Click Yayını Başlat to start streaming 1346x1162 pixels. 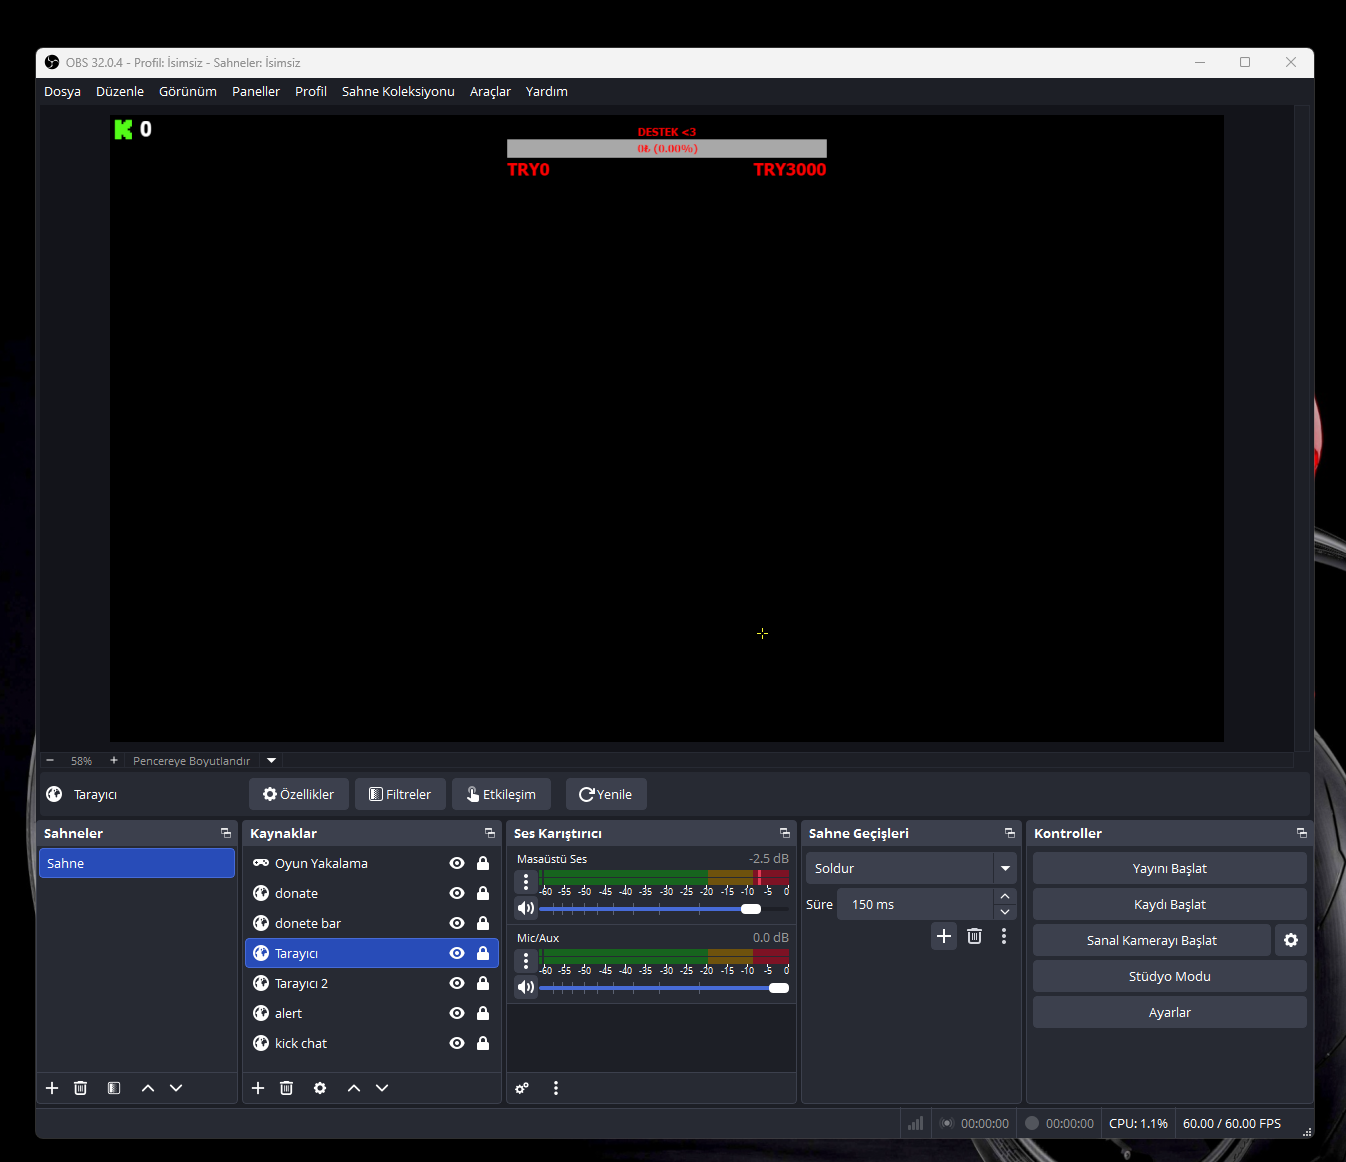[x=1170, y=868]
